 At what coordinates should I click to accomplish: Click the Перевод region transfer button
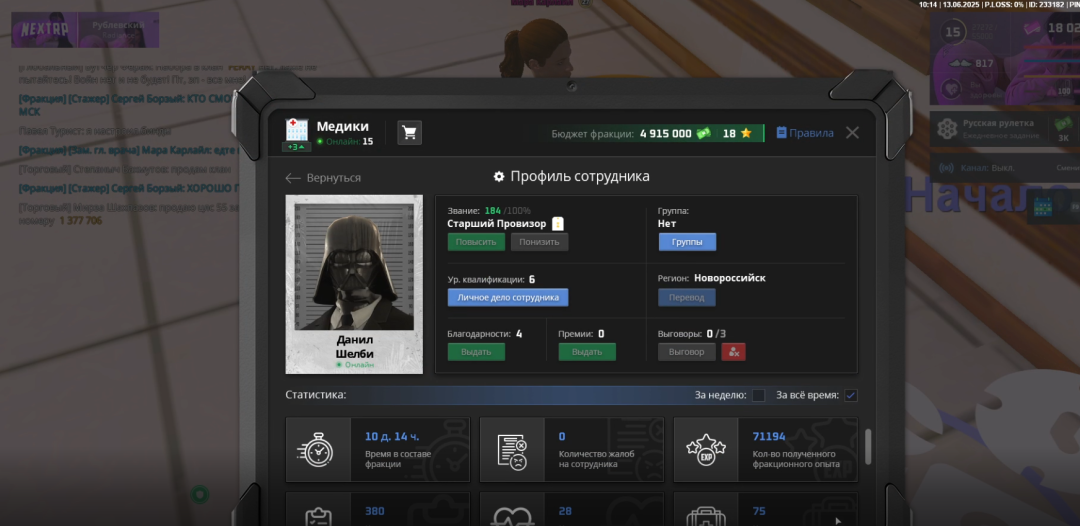click(x=687, y=297)
